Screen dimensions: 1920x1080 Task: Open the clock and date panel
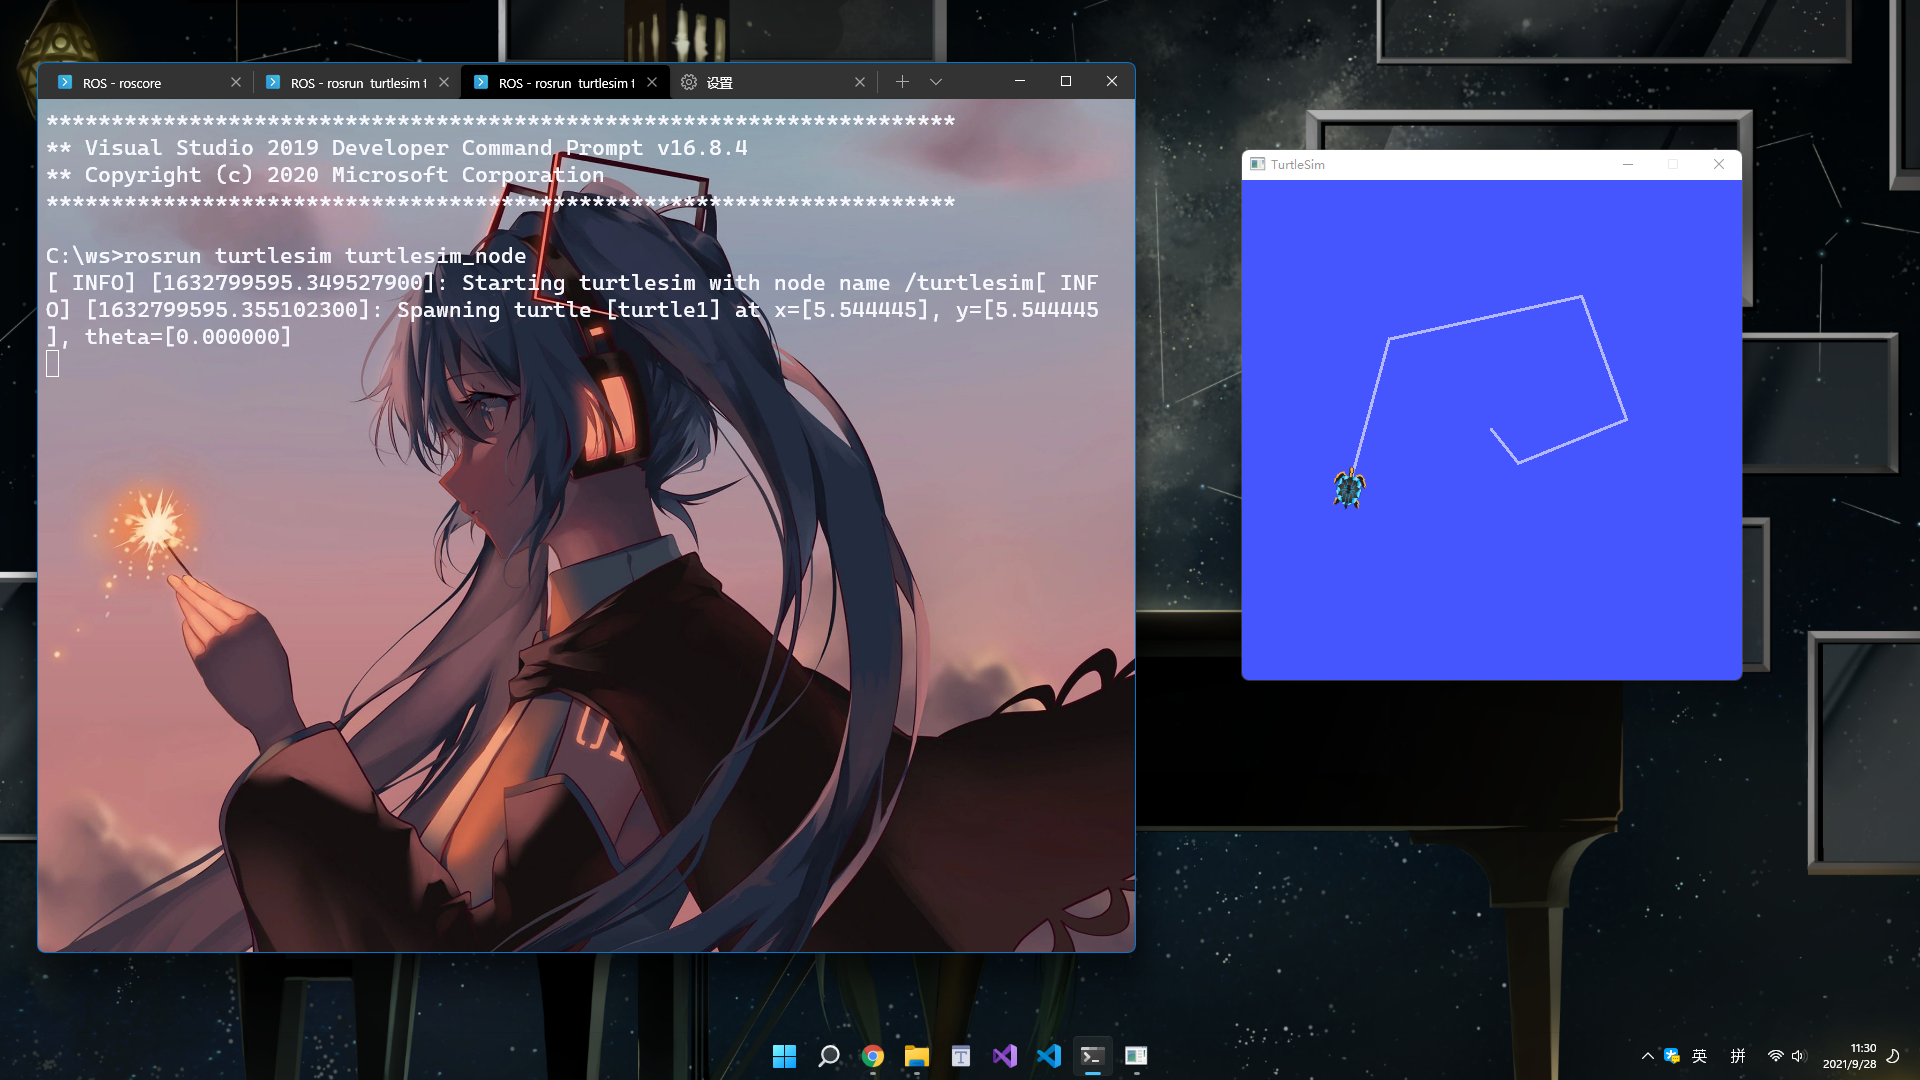1849,1056
